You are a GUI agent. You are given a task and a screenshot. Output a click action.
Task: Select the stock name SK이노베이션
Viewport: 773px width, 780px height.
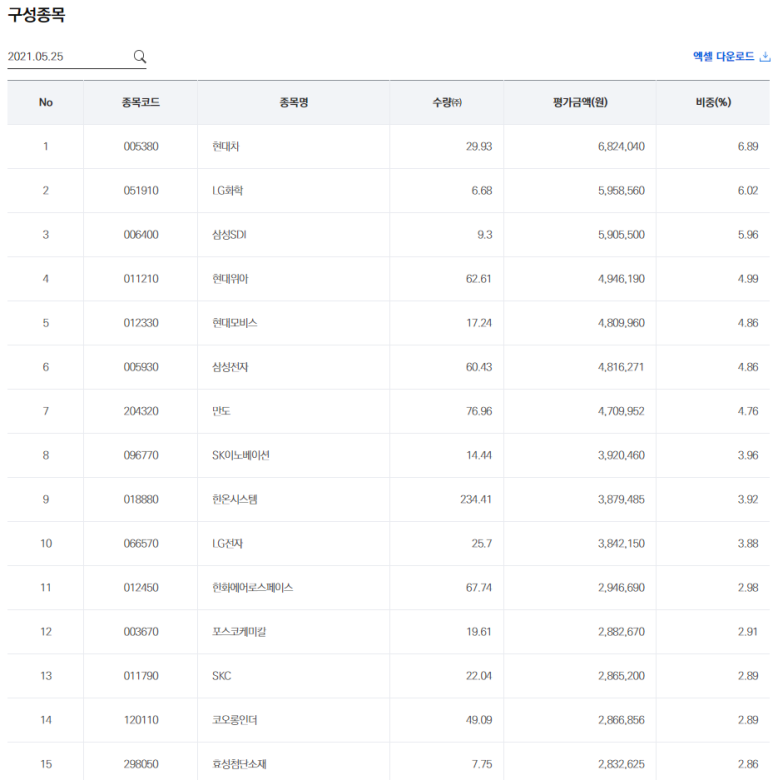[x=241, y=455]
